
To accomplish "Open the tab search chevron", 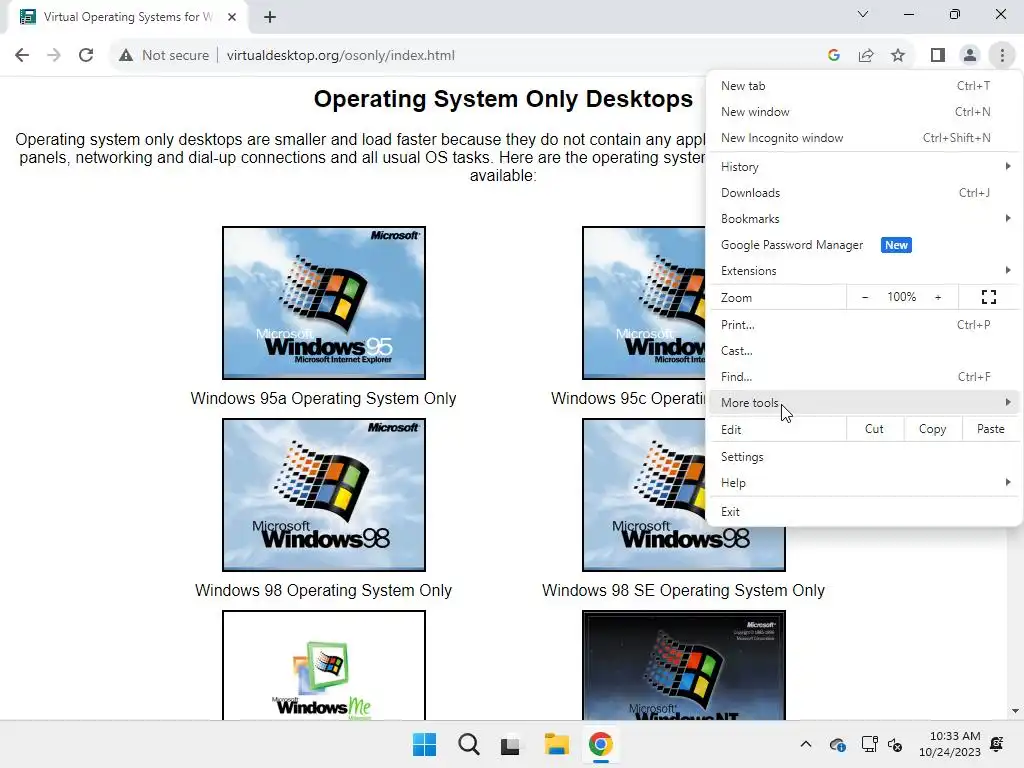I will [x=863, y=14].
